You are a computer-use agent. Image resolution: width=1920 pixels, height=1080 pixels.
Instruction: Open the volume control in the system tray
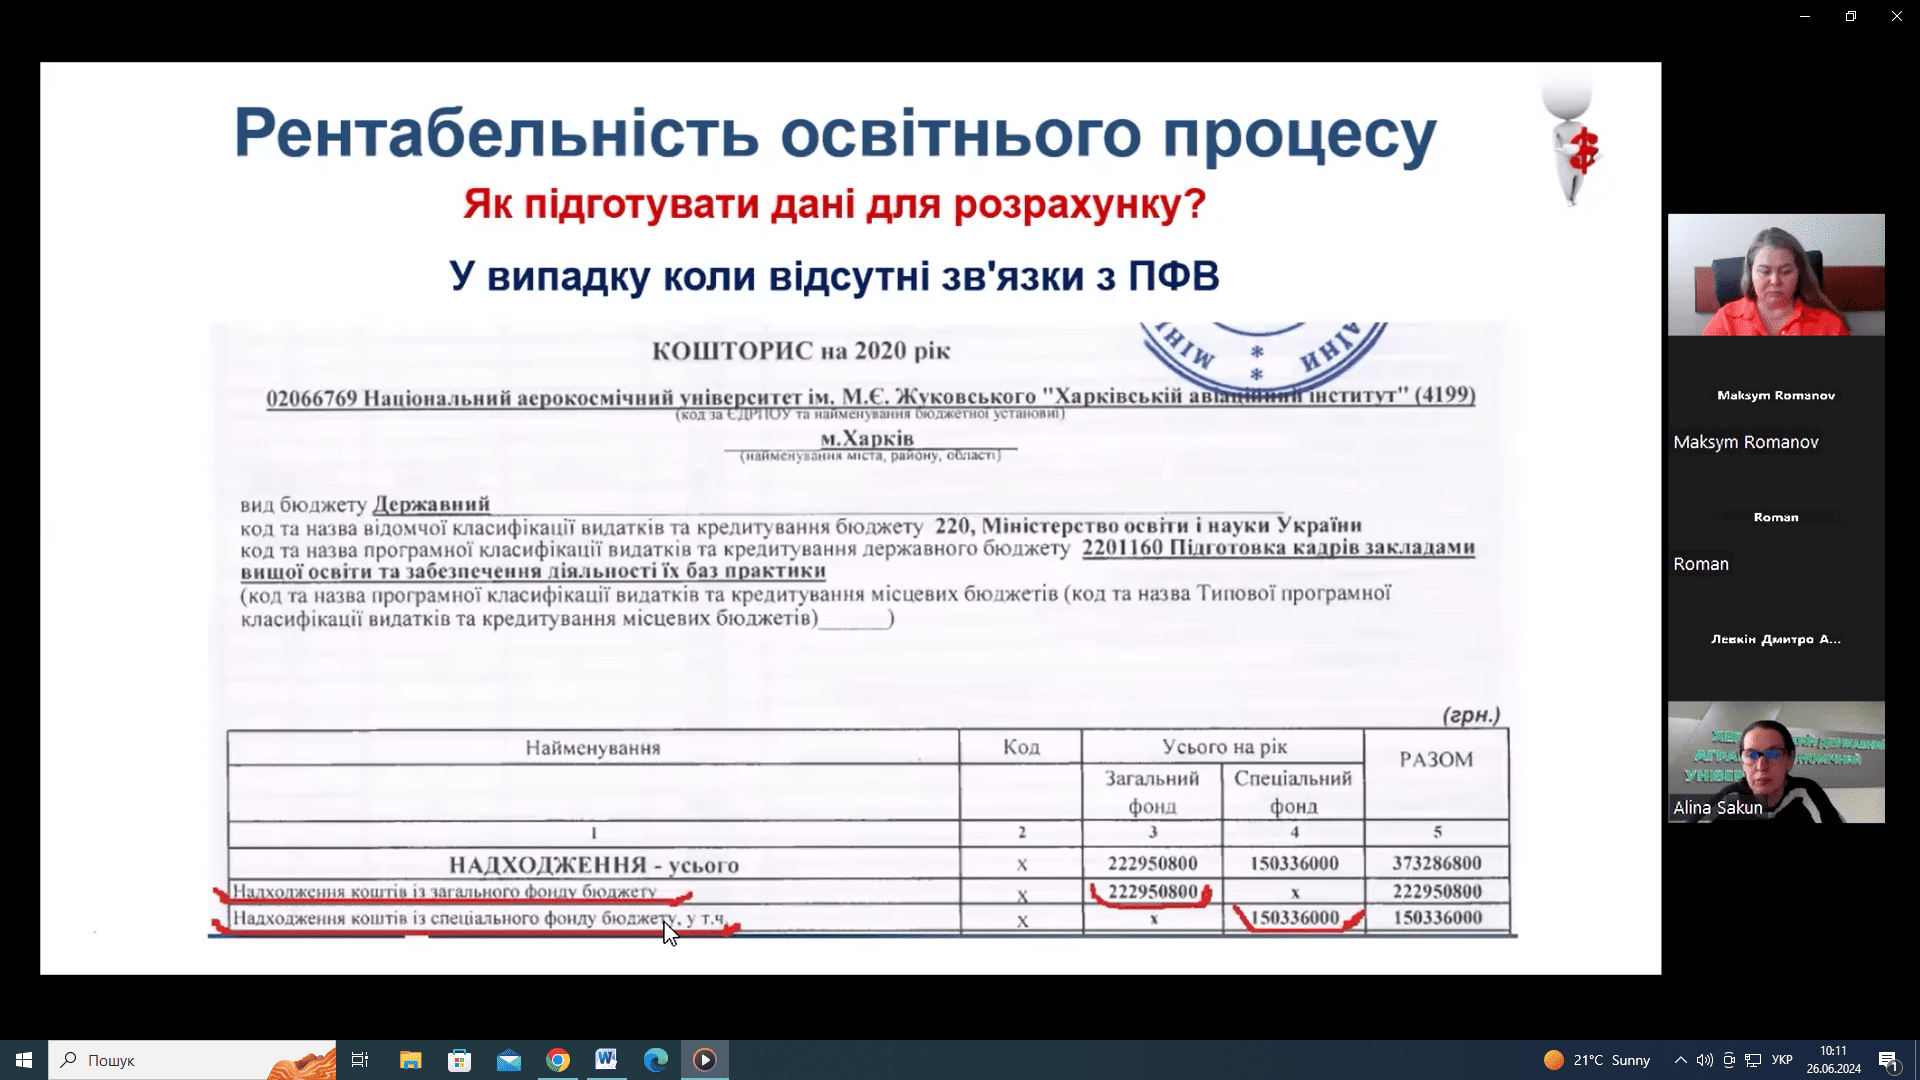click(1705, 1060)
